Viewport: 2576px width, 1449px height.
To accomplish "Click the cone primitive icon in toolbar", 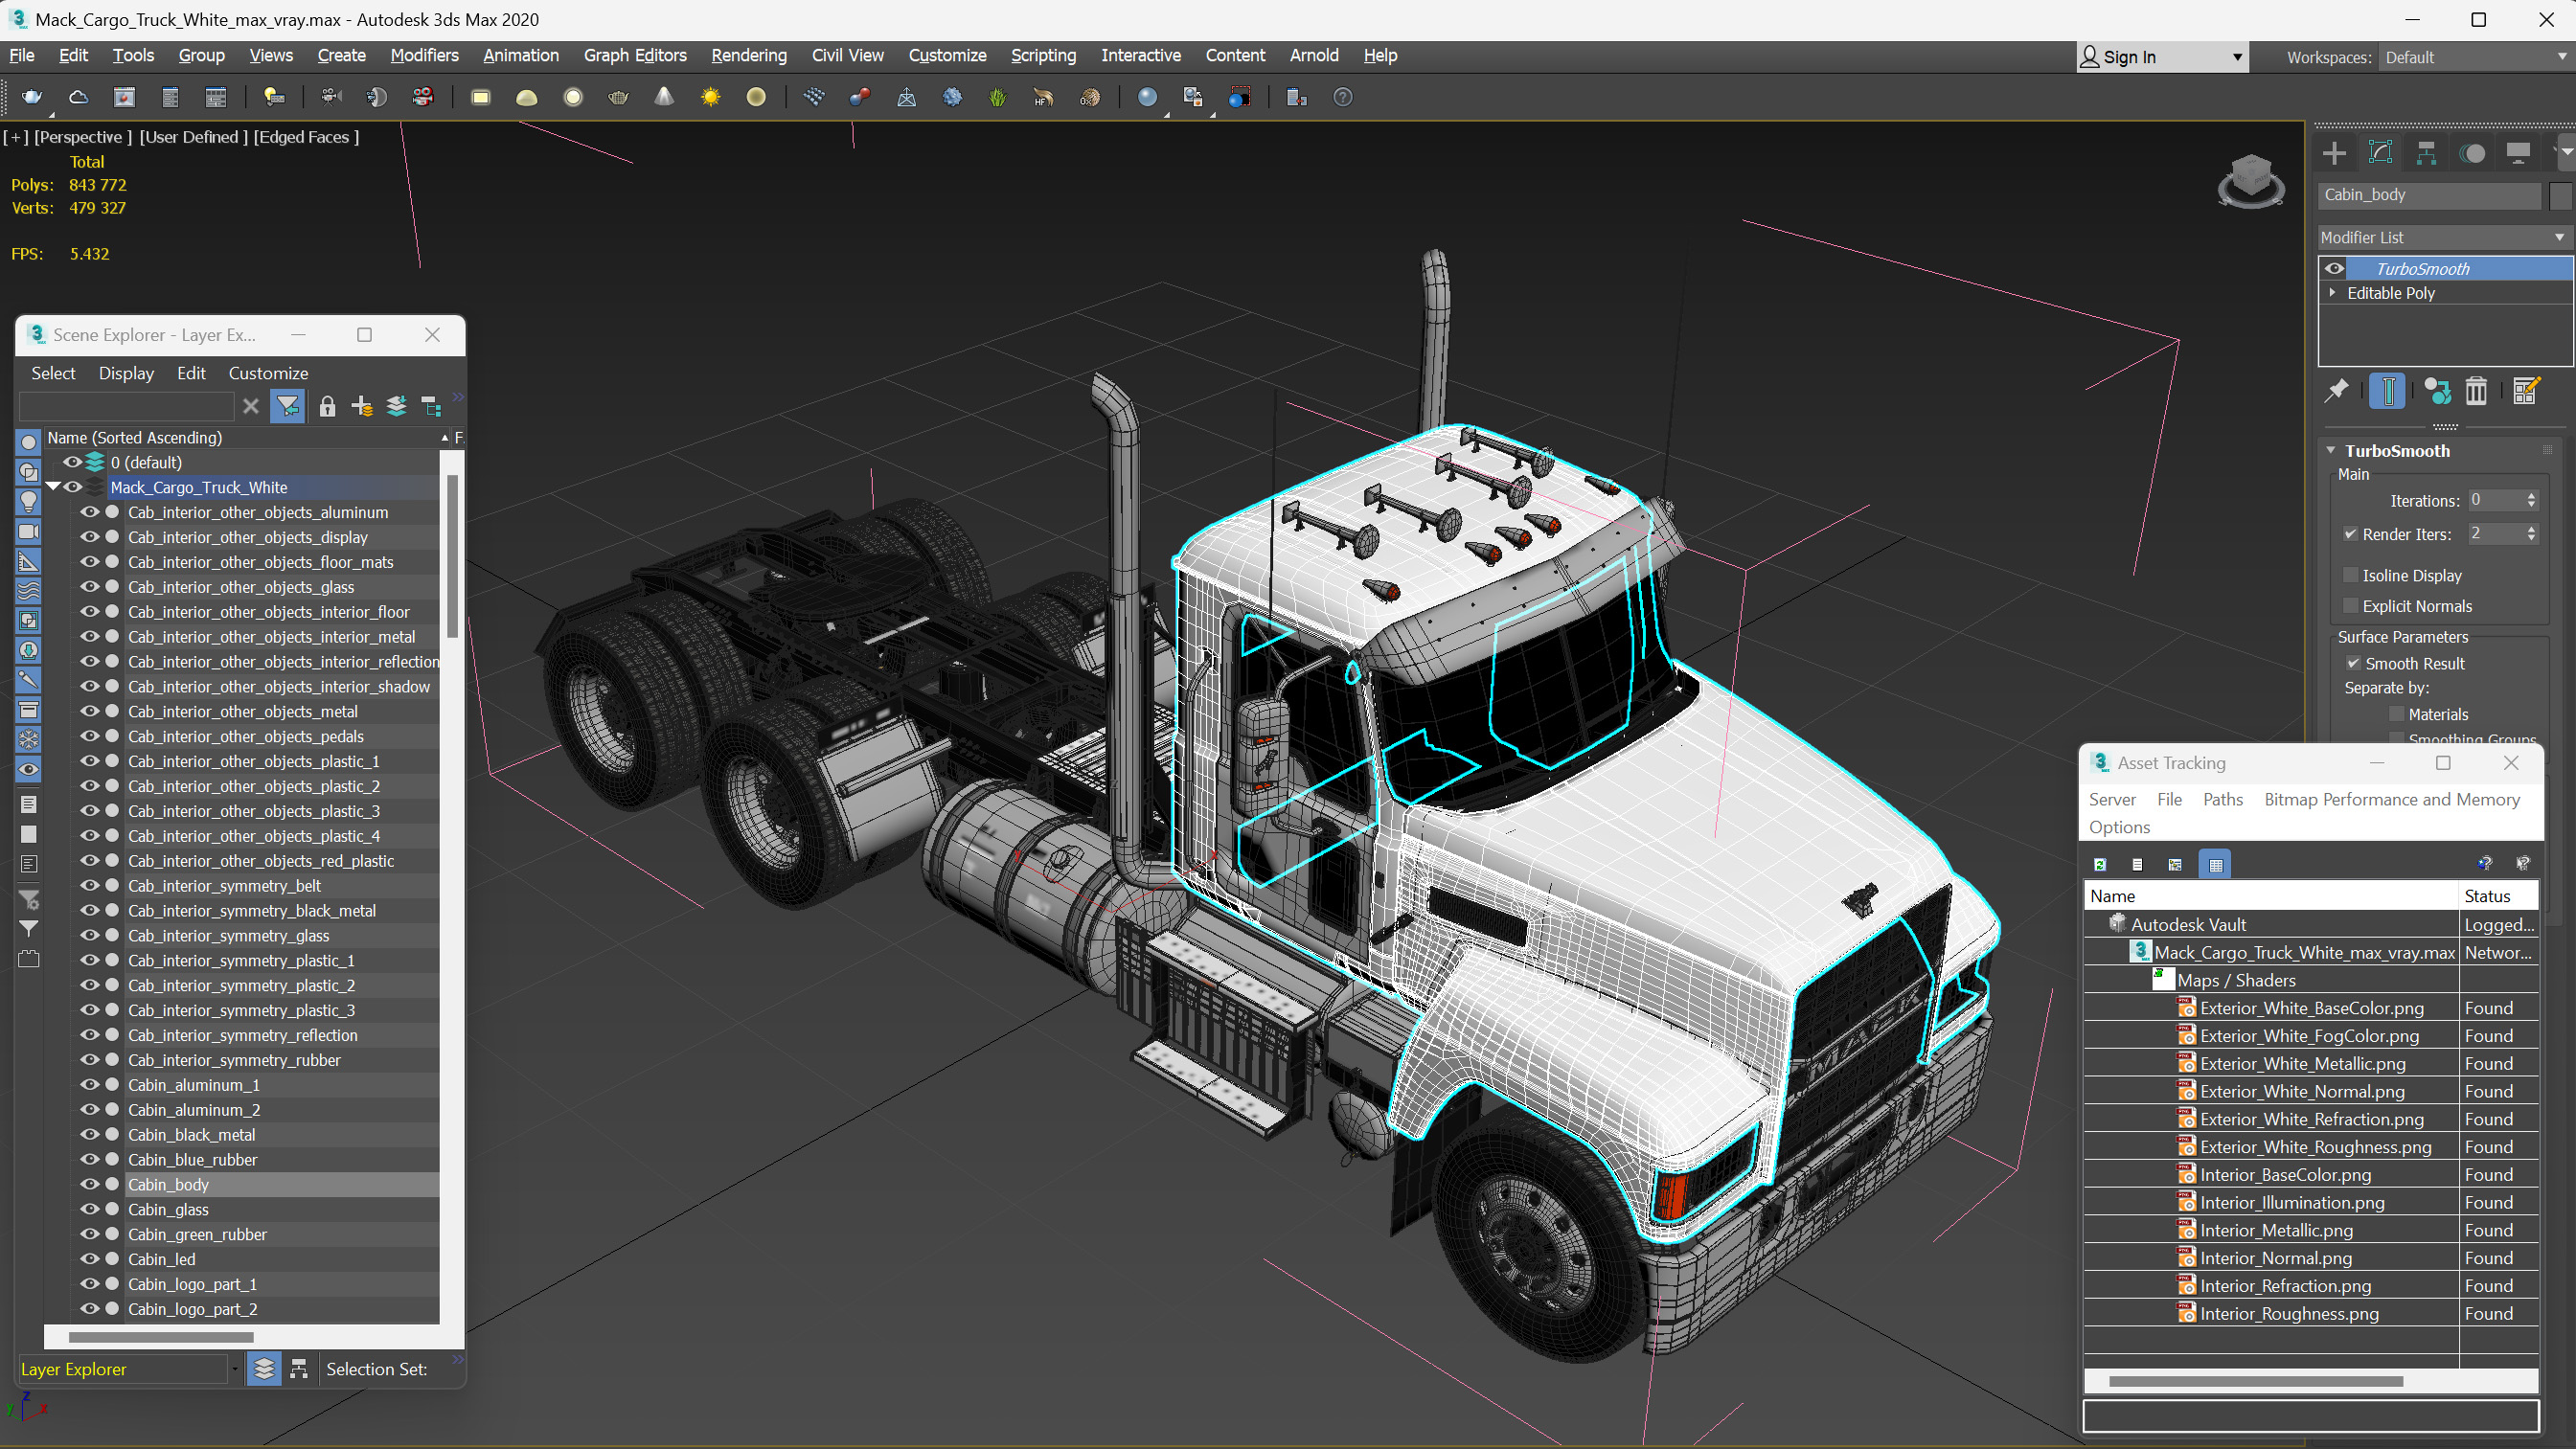I will coord(664,97).
